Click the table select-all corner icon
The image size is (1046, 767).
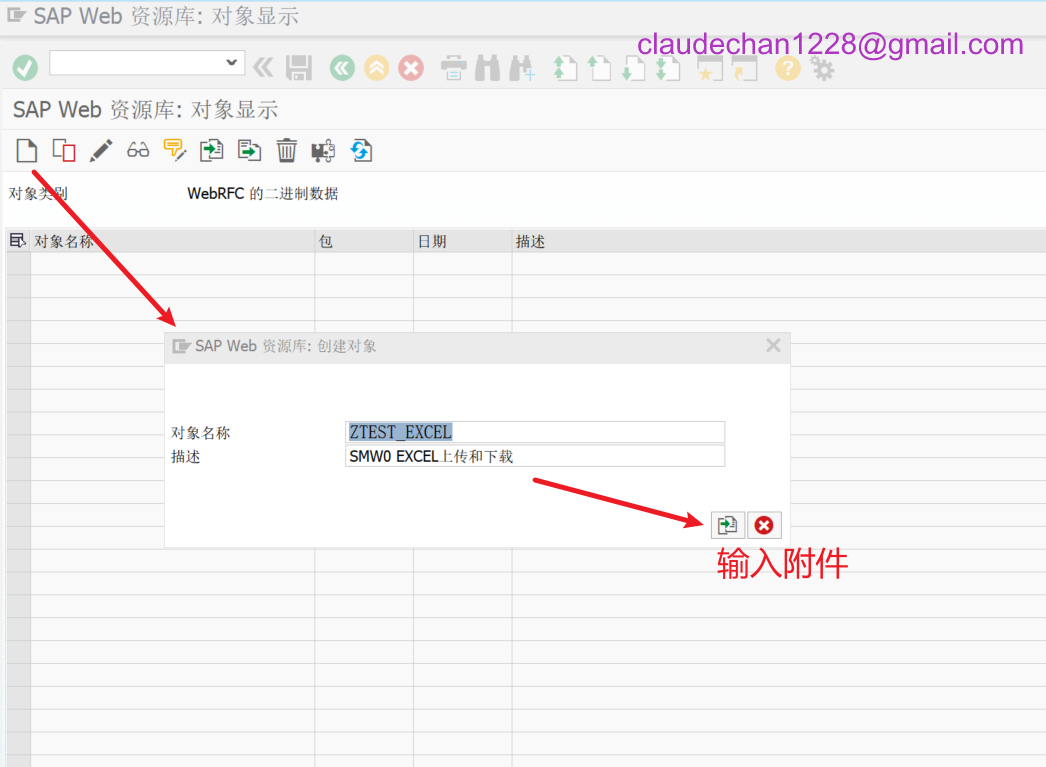[17, 241]
